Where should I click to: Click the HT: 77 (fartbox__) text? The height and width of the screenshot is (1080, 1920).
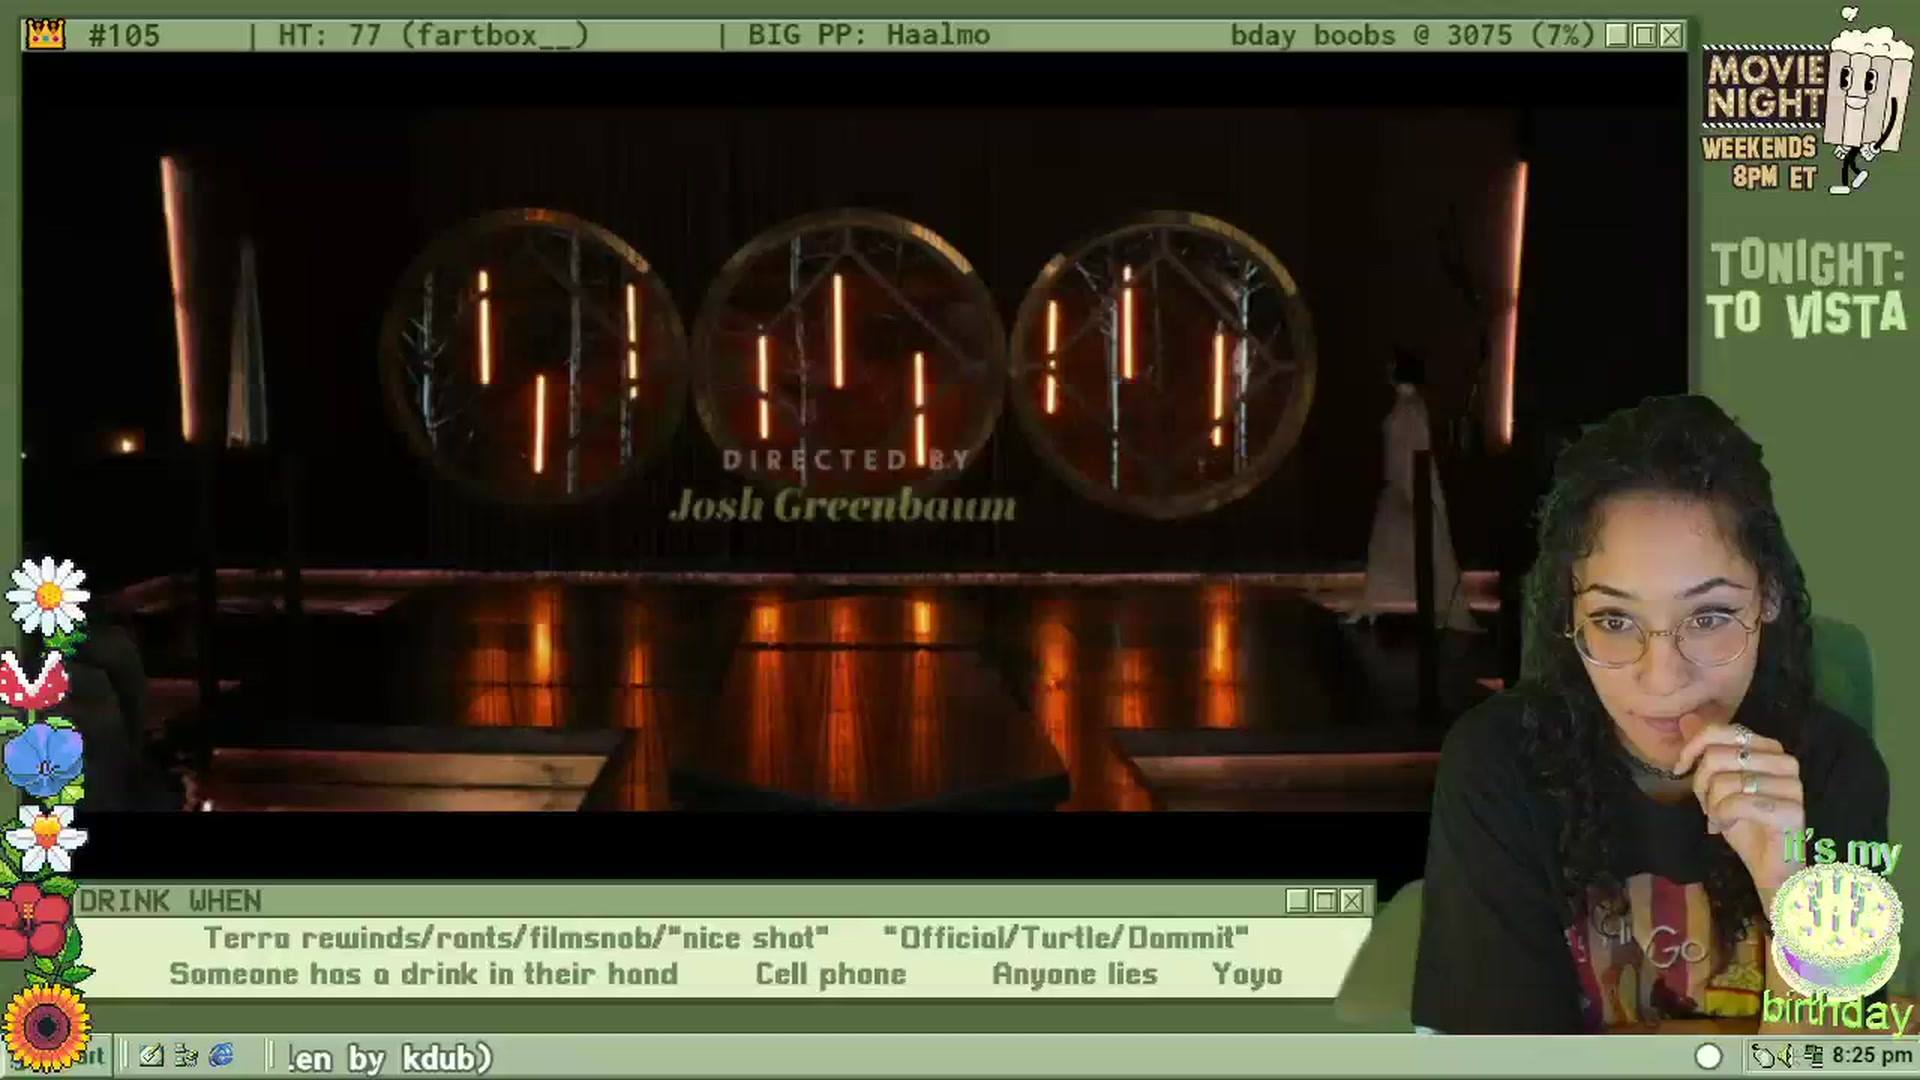[433, 35]
